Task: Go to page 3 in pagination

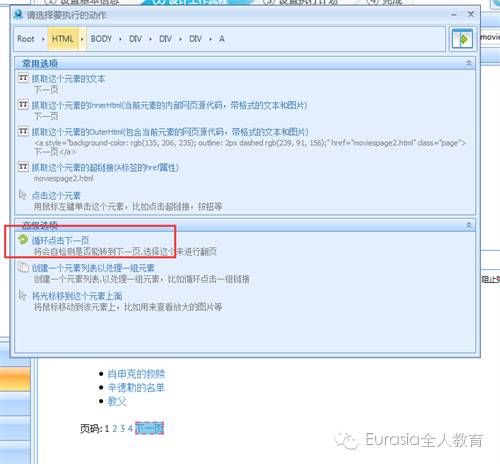Action: pos(123,428)
